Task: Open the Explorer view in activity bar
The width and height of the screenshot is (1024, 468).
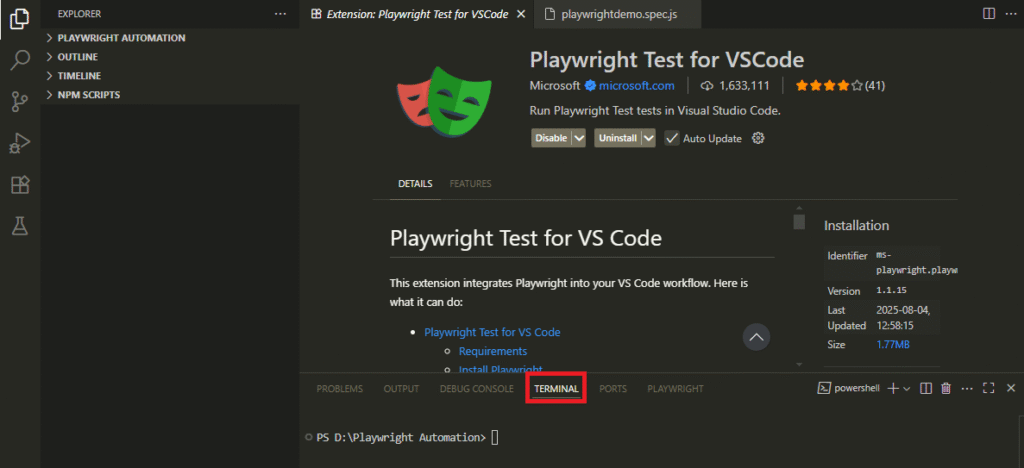Action: pyautogui.click(x=20, y=19)
